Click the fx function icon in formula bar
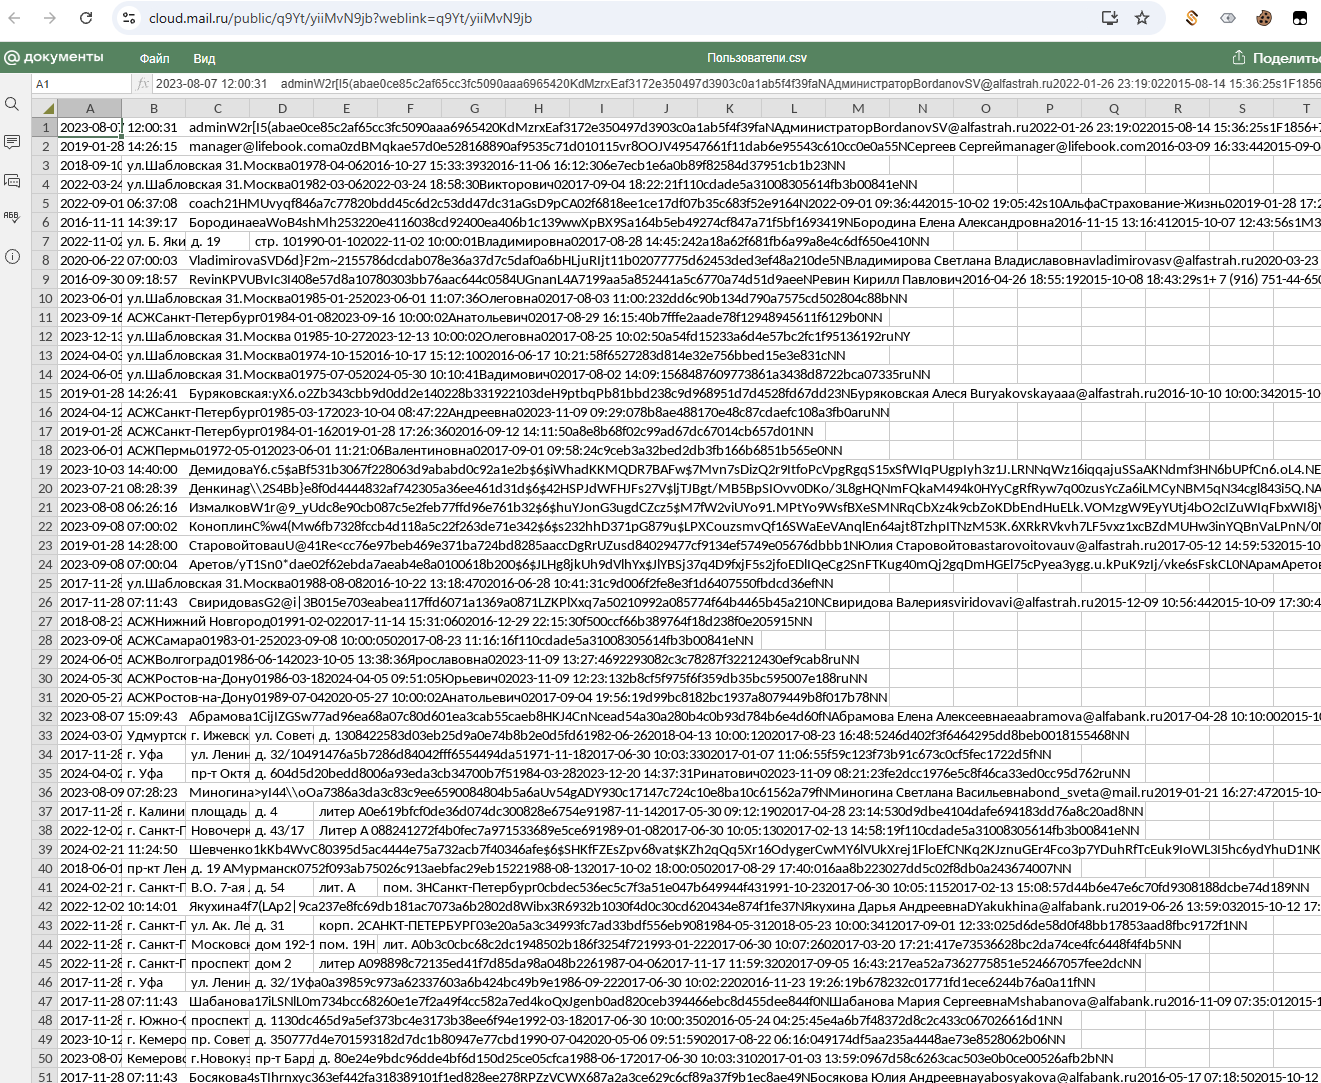The height and width of the screenshot is (1083, 1321). pyautogui.click(x=142, y=84)
